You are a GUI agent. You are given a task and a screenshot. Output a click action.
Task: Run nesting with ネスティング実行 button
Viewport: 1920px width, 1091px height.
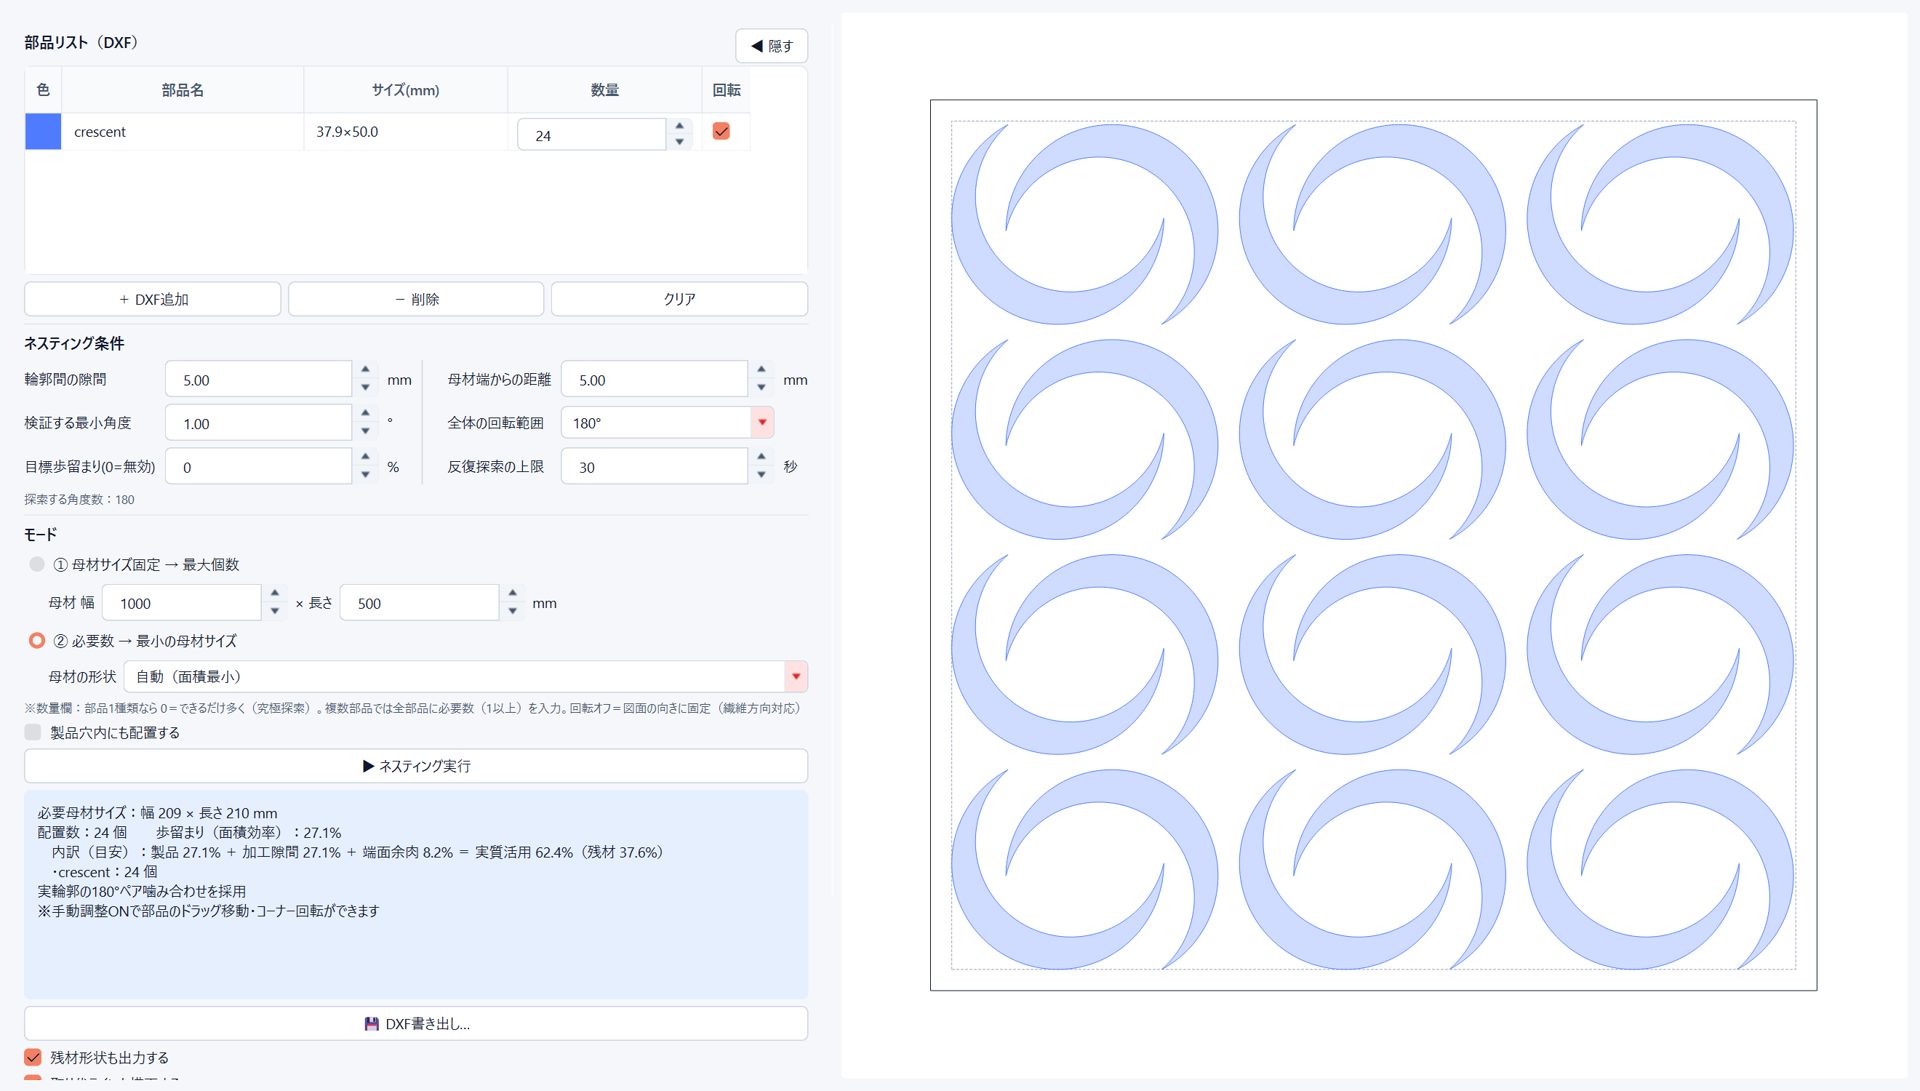pyautogui.click(x=416, y=766)
